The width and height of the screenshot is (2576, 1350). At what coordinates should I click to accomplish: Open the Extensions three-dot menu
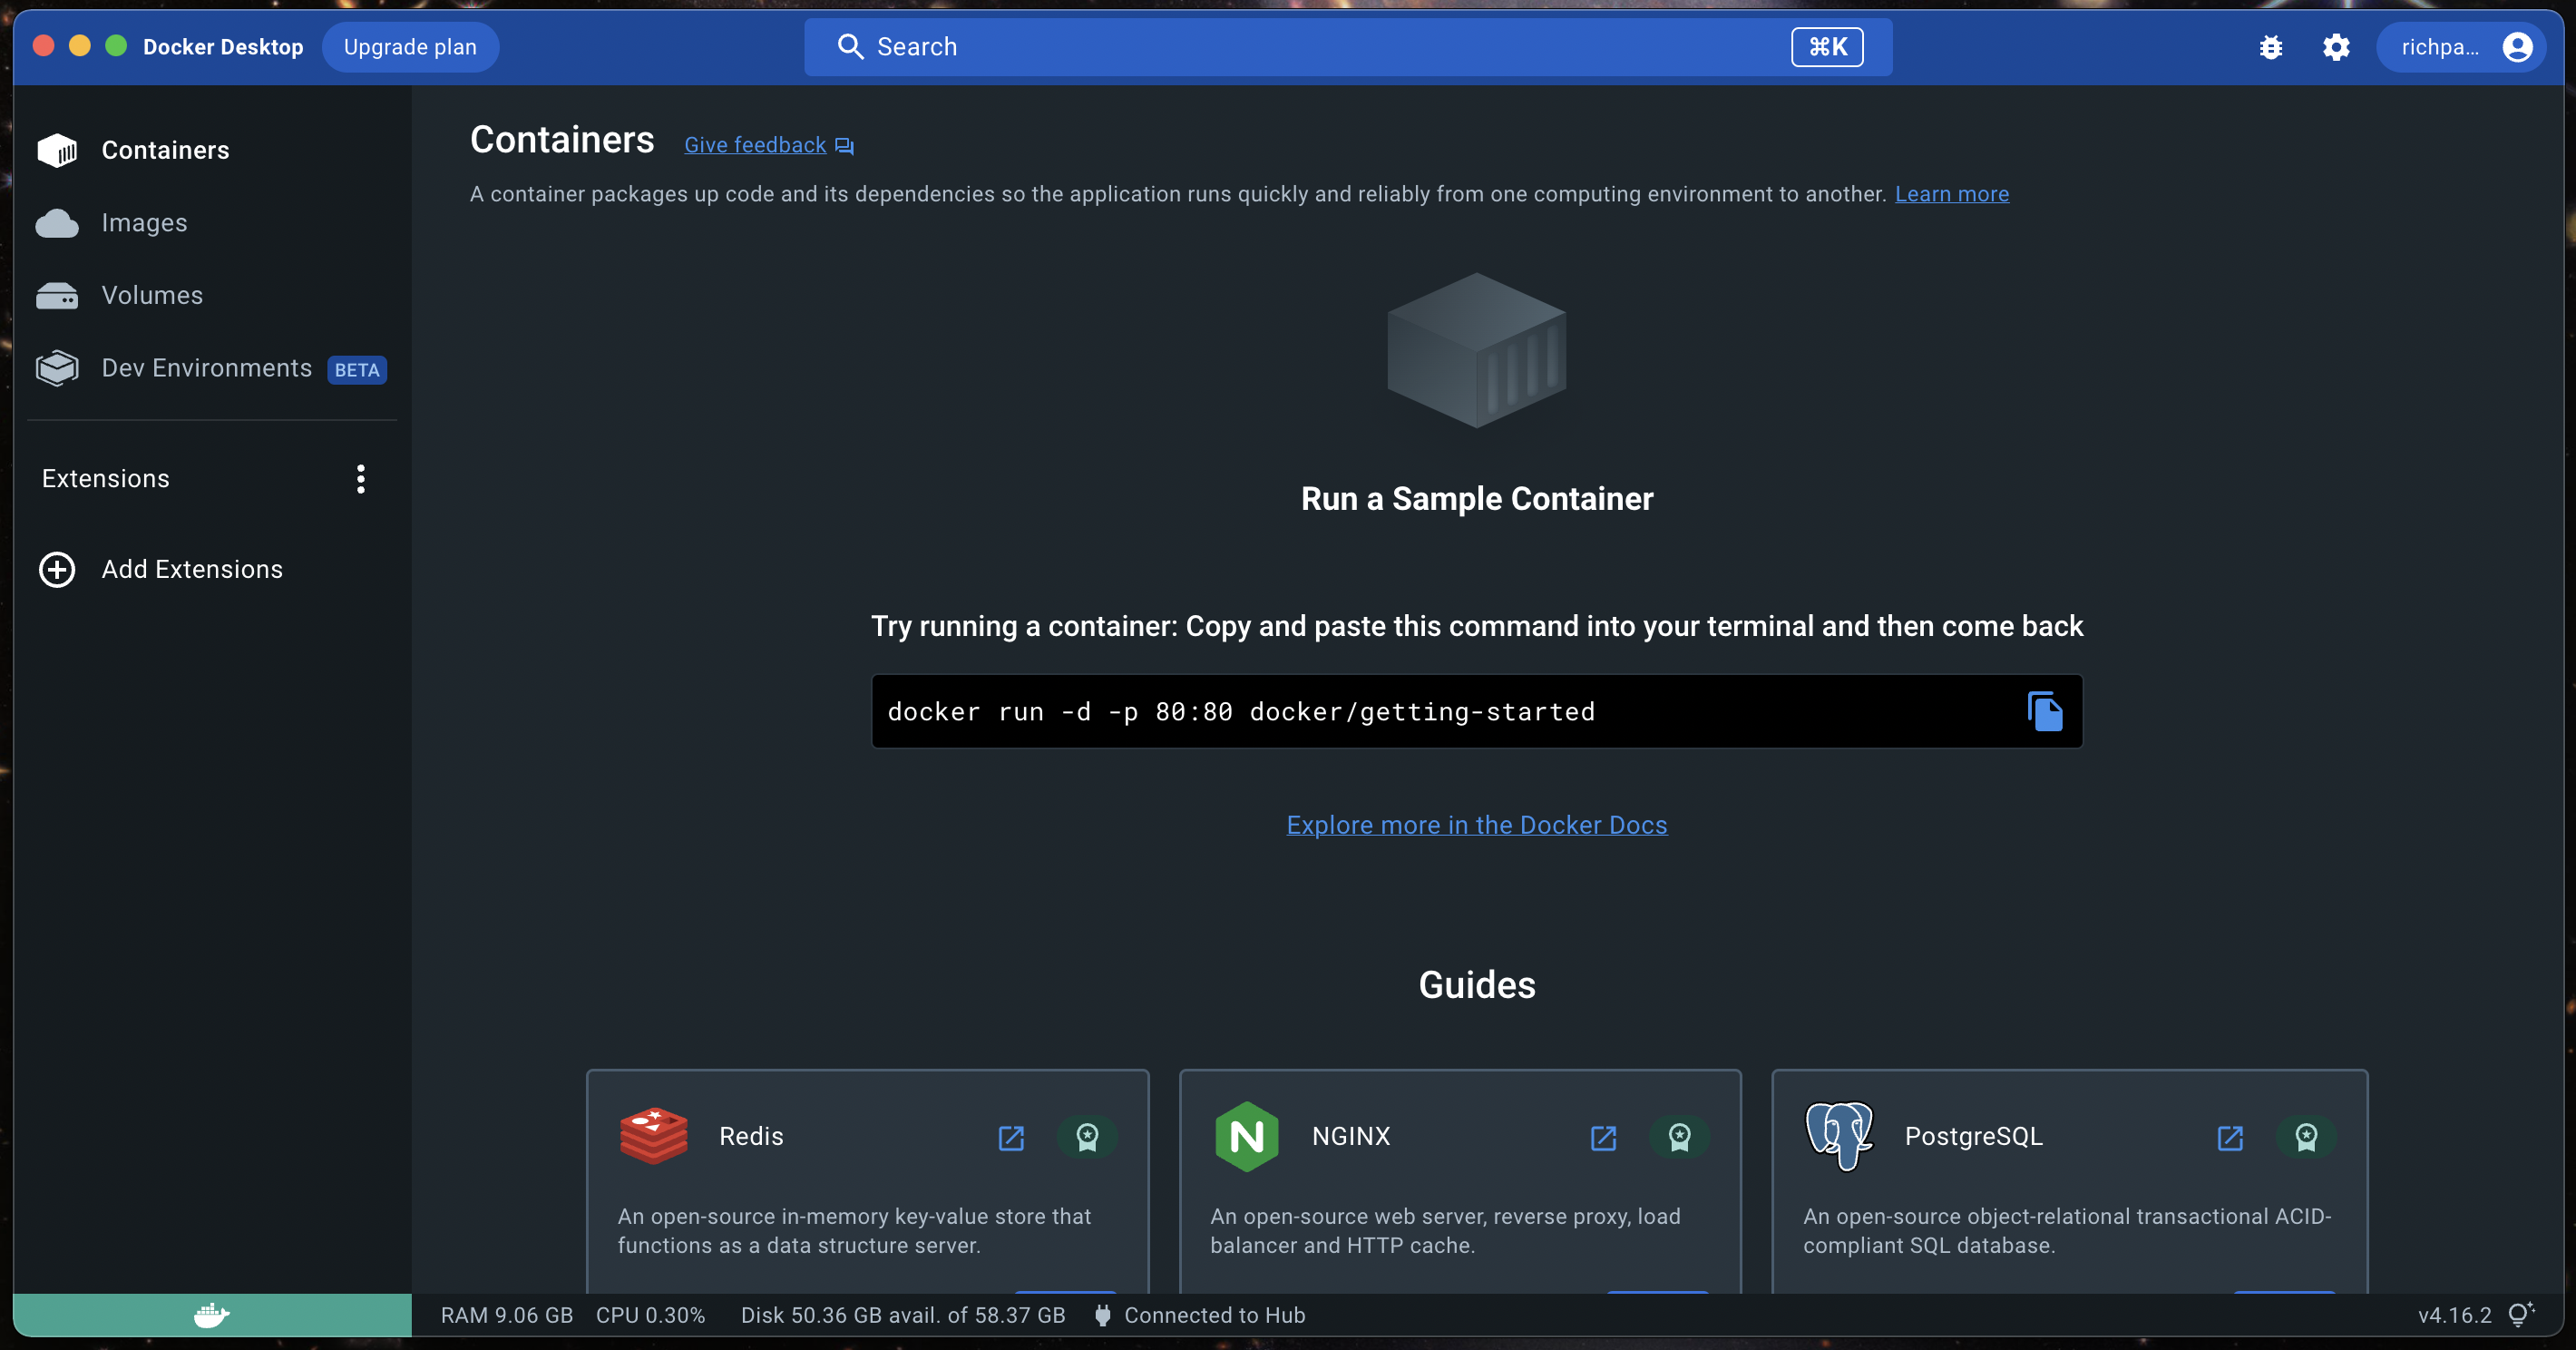pos(361,479)
